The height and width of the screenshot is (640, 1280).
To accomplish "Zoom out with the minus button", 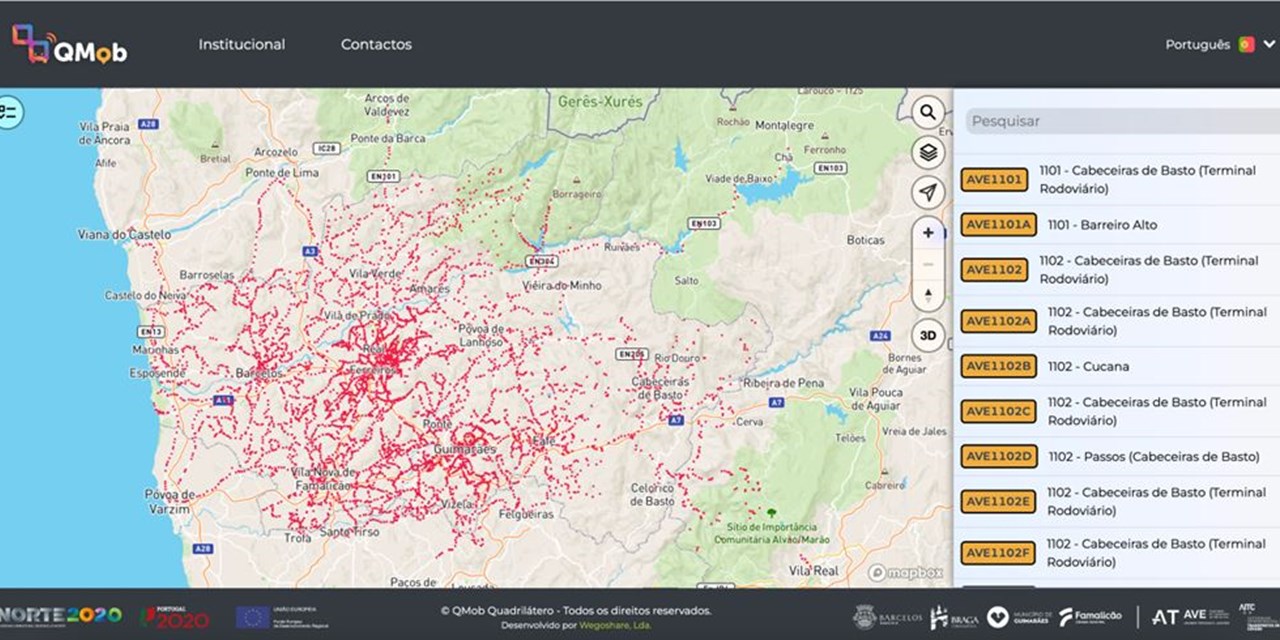I will [x=928, y=264].
